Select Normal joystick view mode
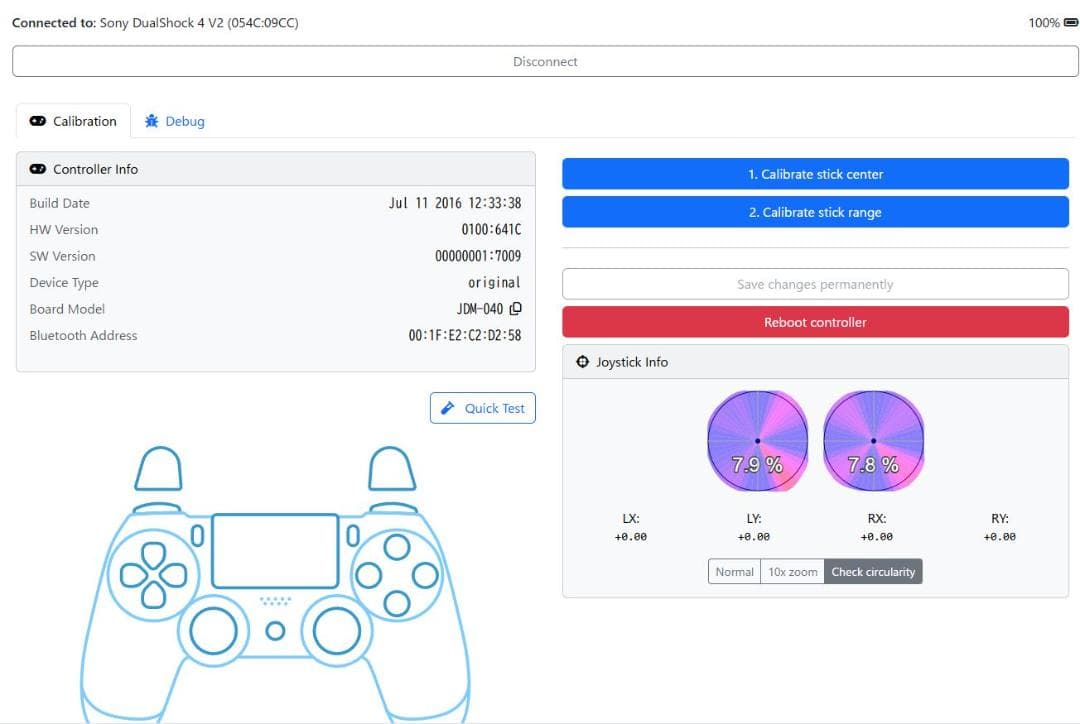This screenshot has height=724, width=1080. click(x=734, y=572)
